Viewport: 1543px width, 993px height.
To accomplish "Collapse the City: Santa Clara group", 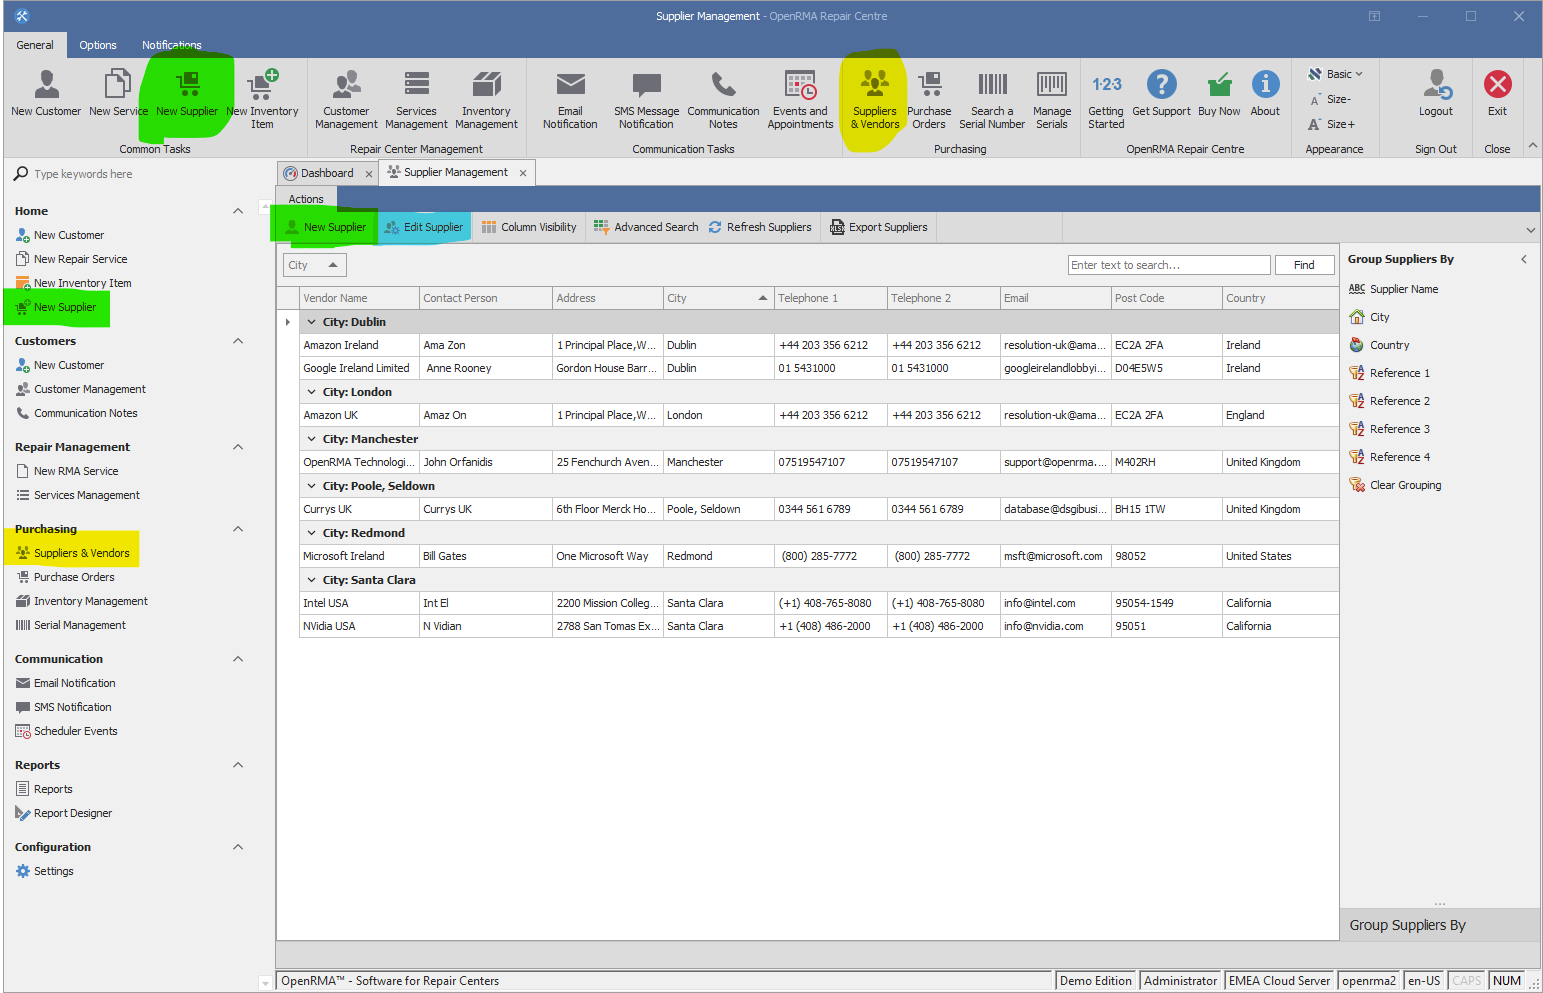I will [x=312, y=580].
